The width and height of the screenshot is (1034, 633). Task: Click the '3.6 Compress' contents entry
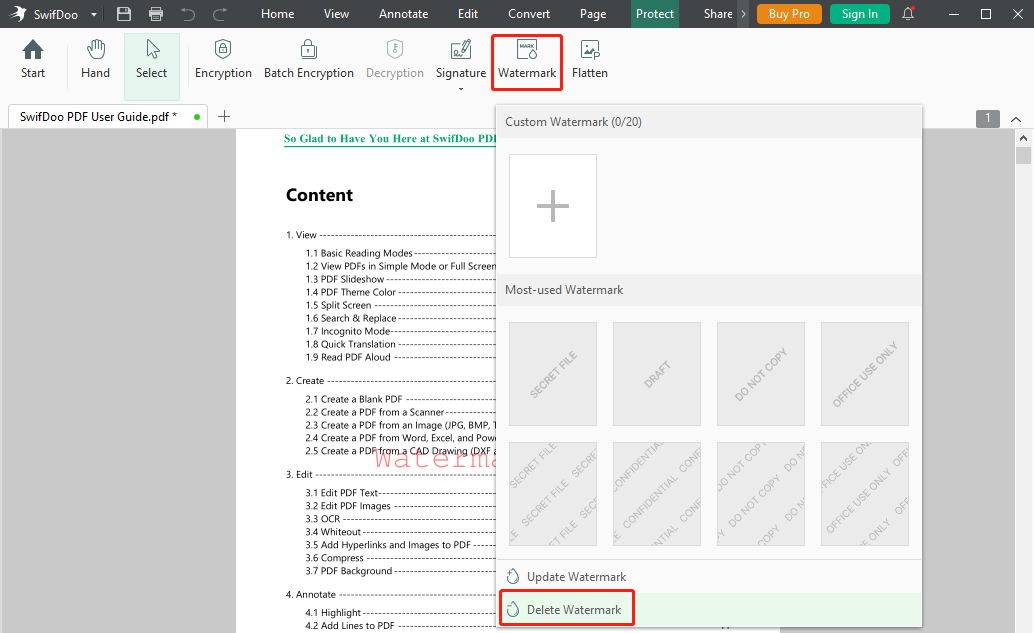point(334,558)
